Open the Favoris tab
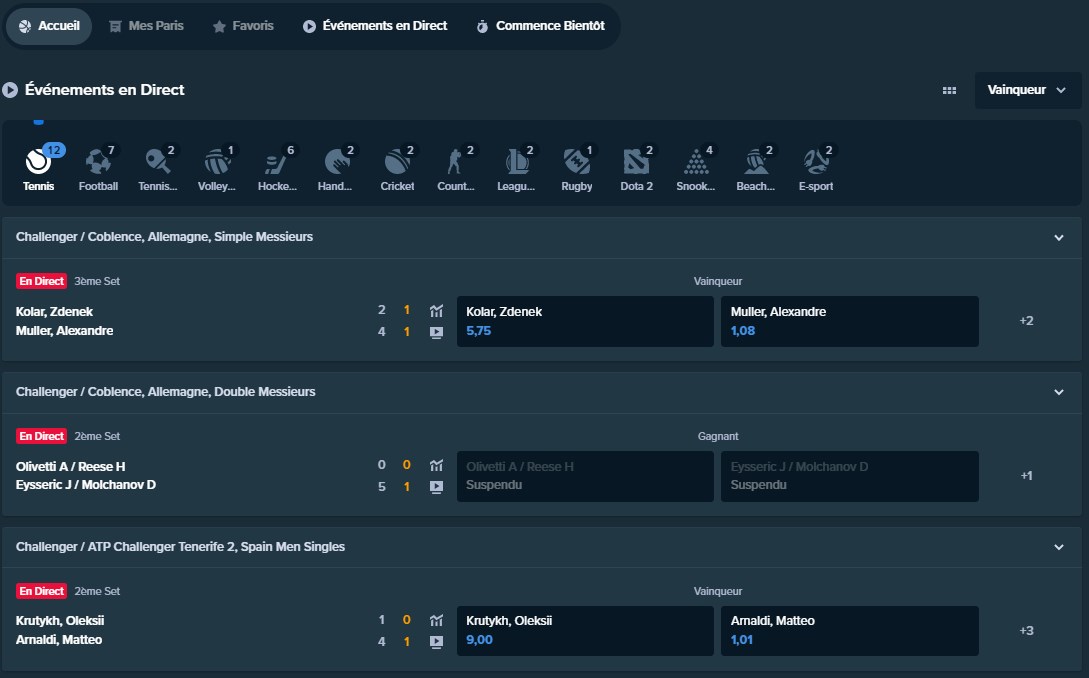The image size is (1089, 678). (x=243, y=26)
